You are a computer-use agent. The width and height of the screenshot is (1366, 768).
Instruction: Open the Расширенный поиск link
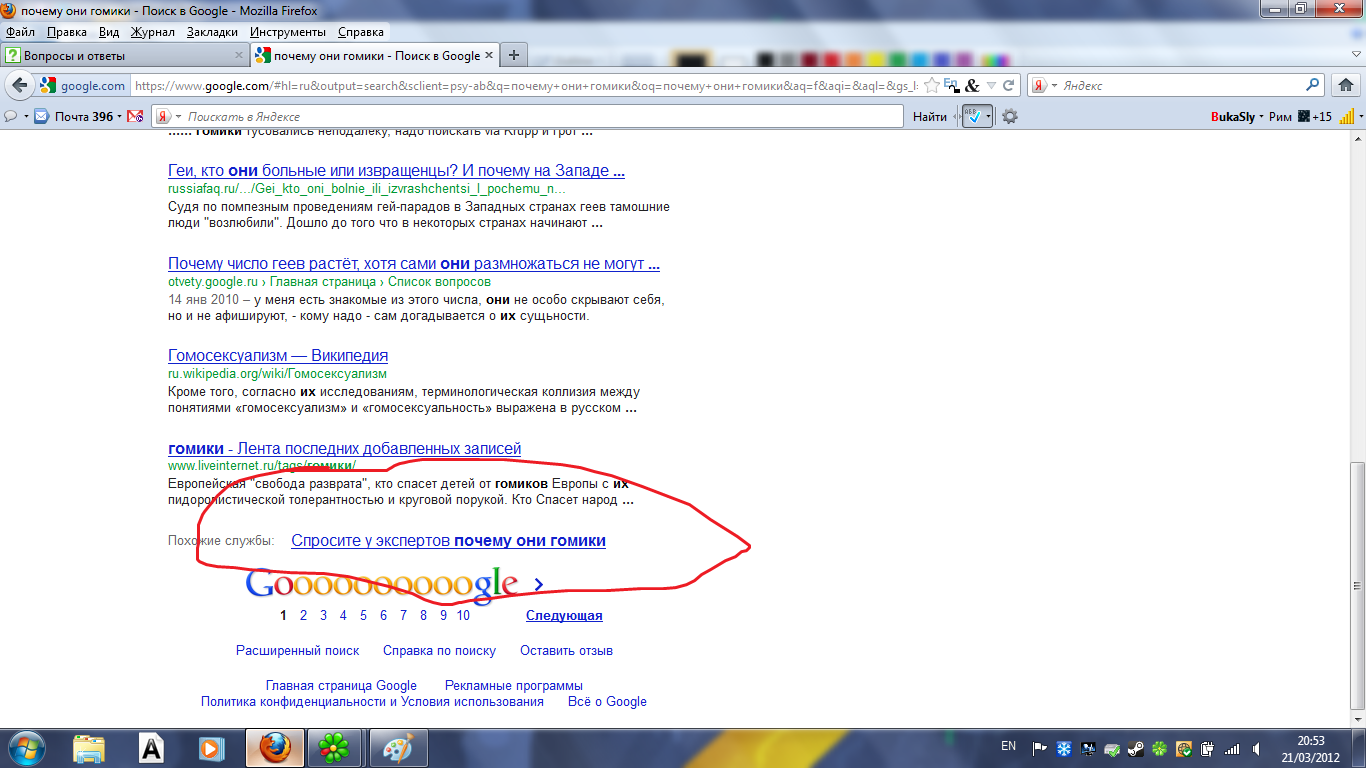pyautogui.click(x=298, y=651)
